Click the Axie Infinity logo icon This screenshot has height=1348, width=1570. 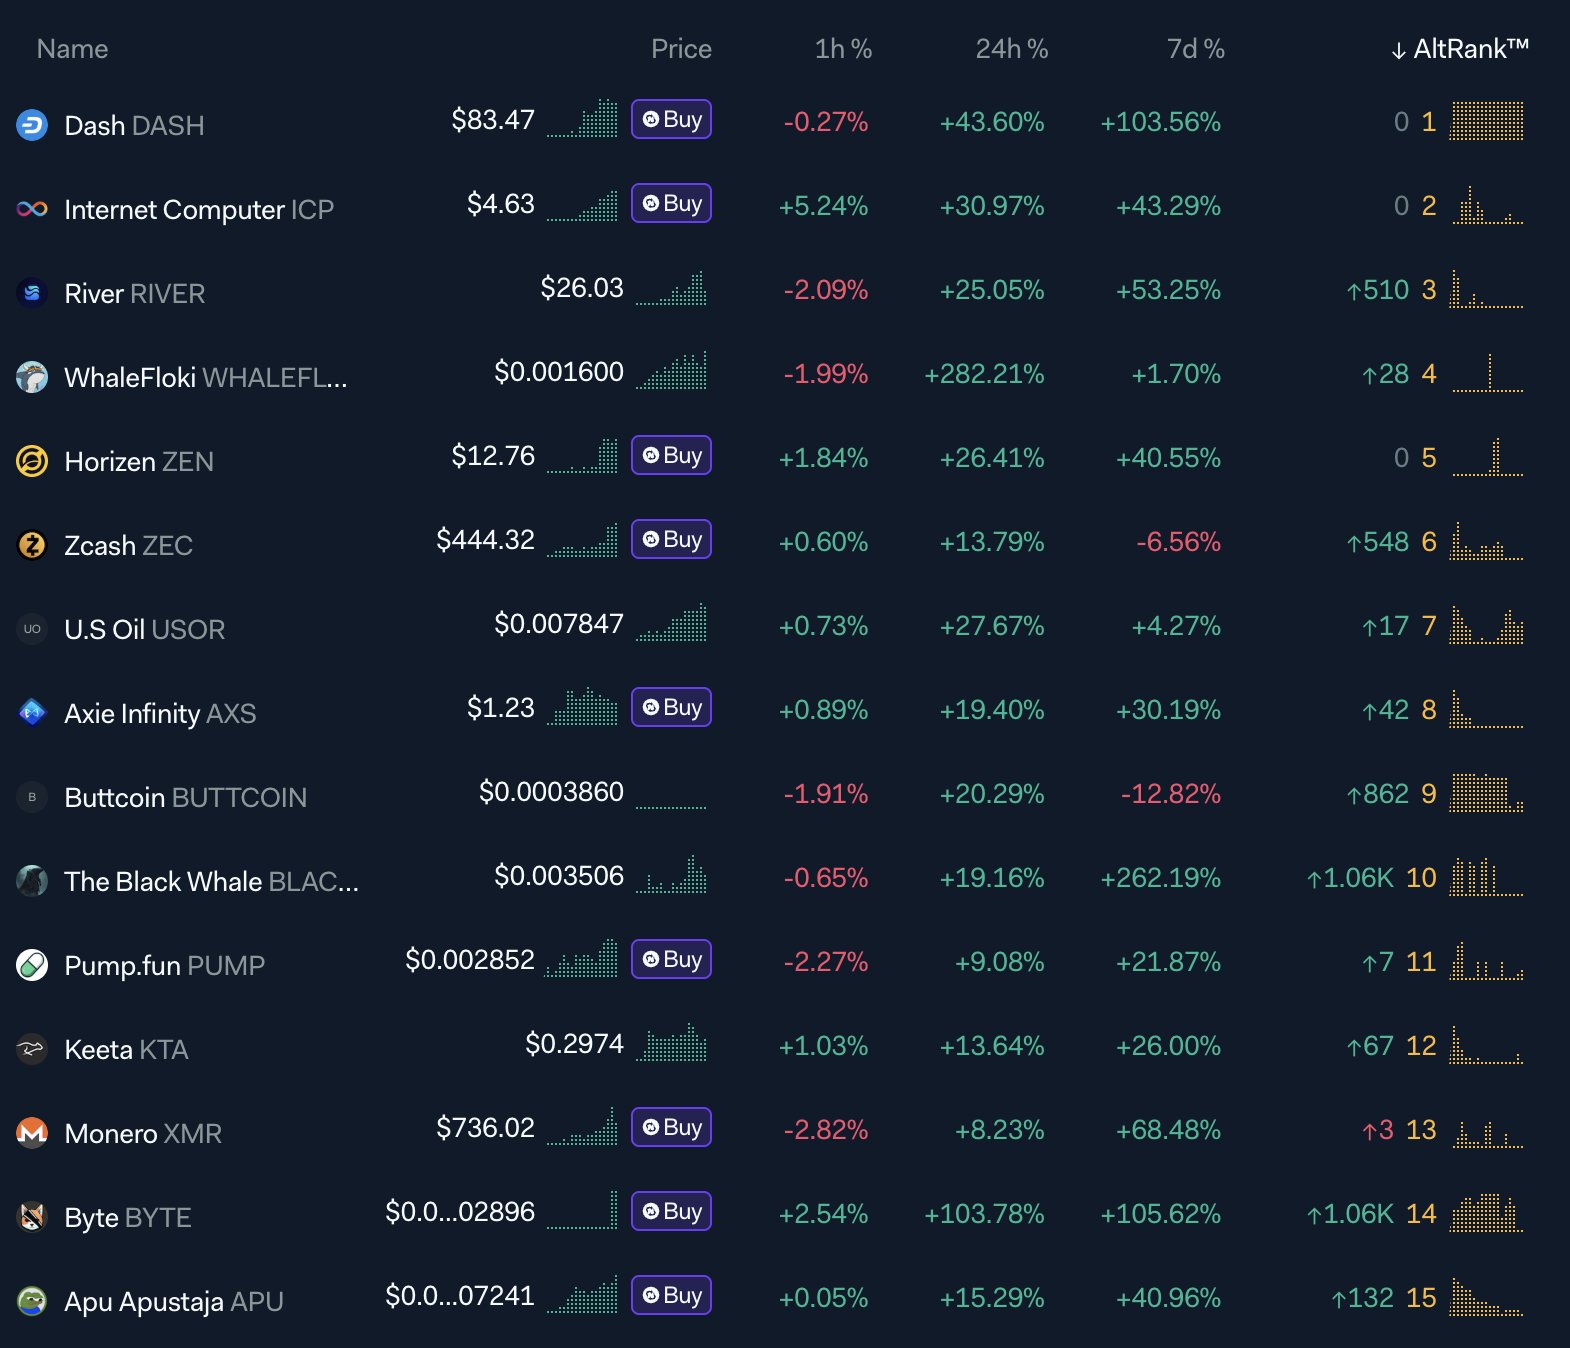[x=32, y=713]
